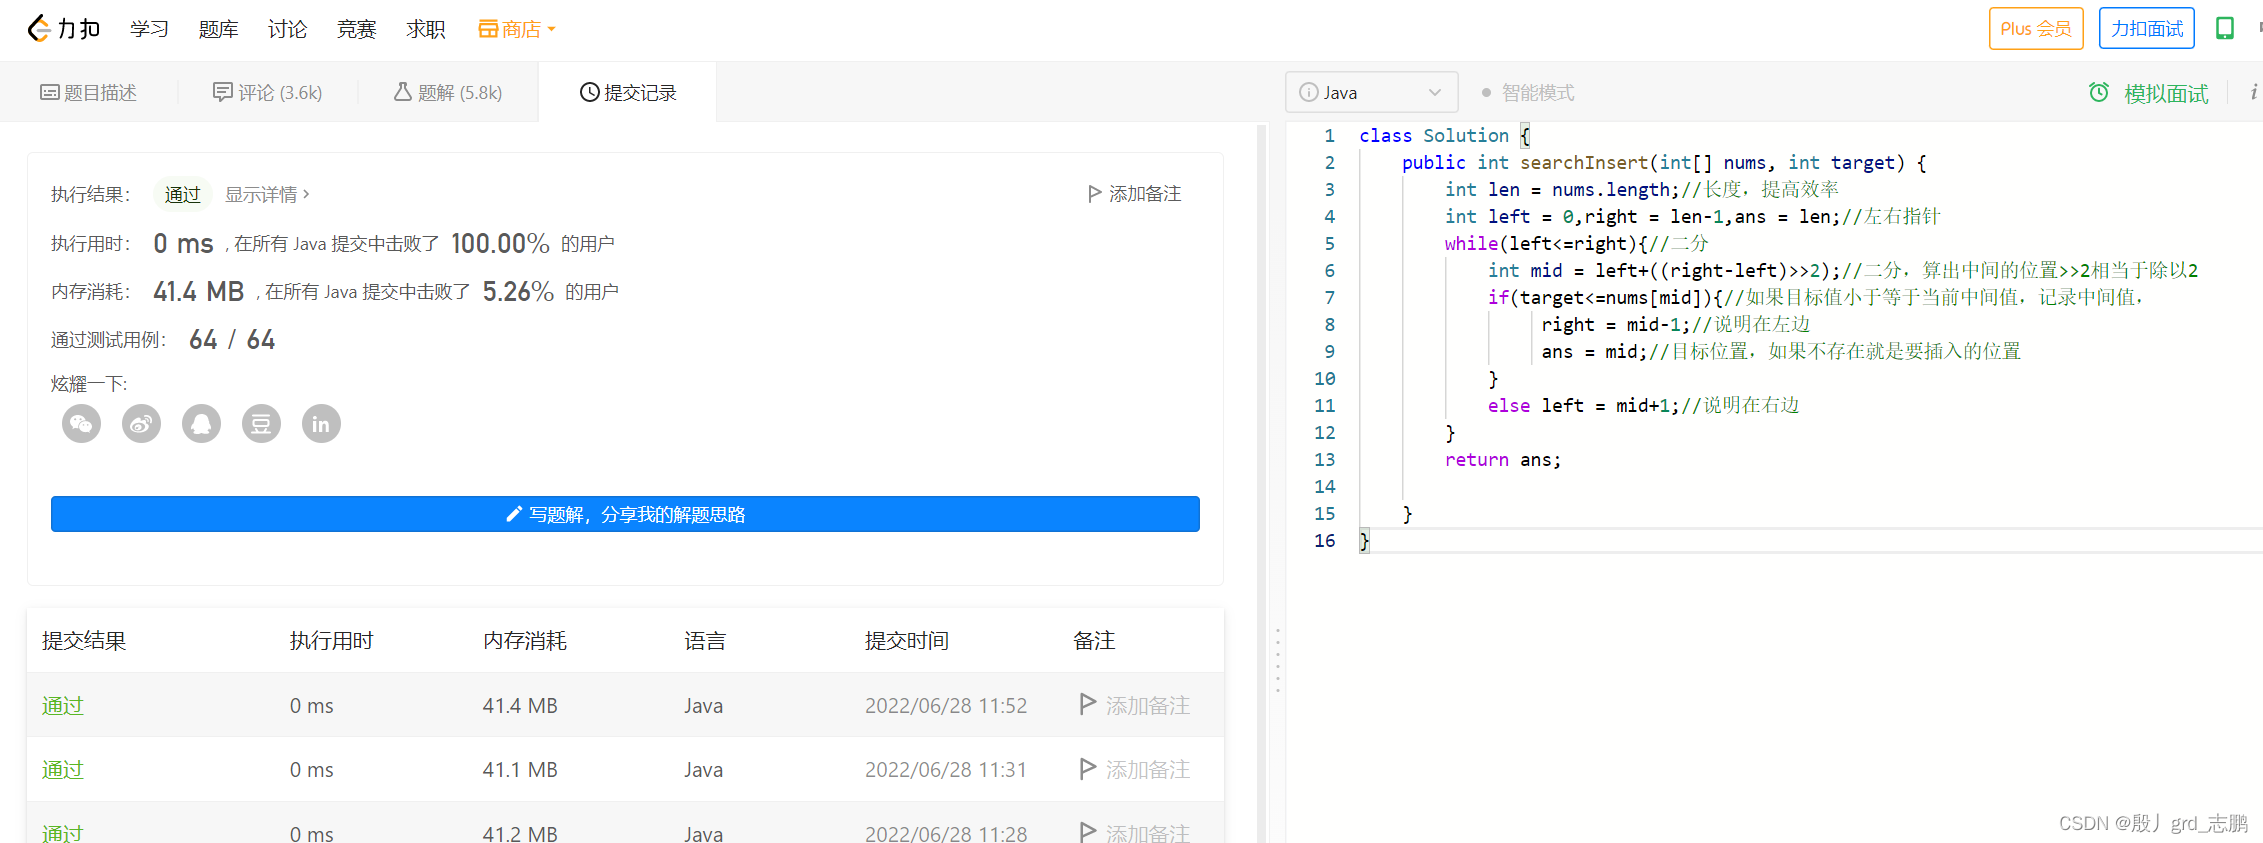Screen dimensions: 2263x843
Task: Click the shop icon beside 商店
Action: (x=488, y=29)
